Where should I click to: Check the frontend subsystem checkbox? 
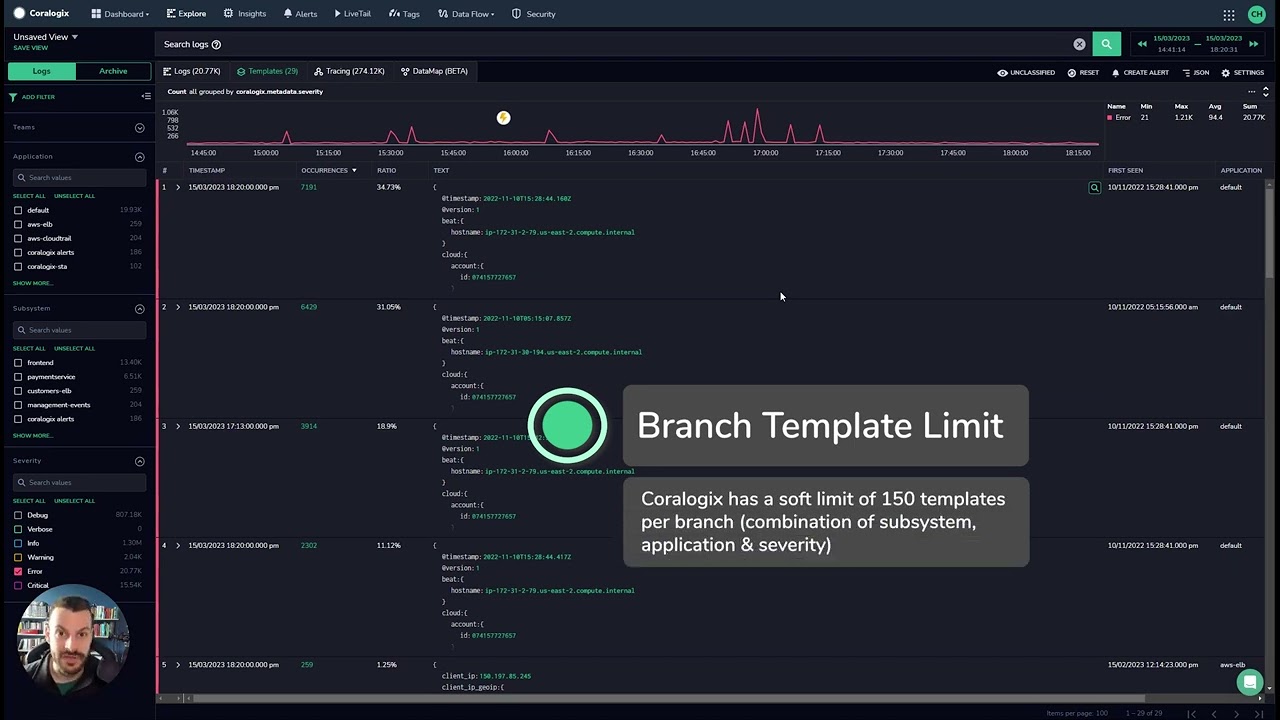point(18,362)
